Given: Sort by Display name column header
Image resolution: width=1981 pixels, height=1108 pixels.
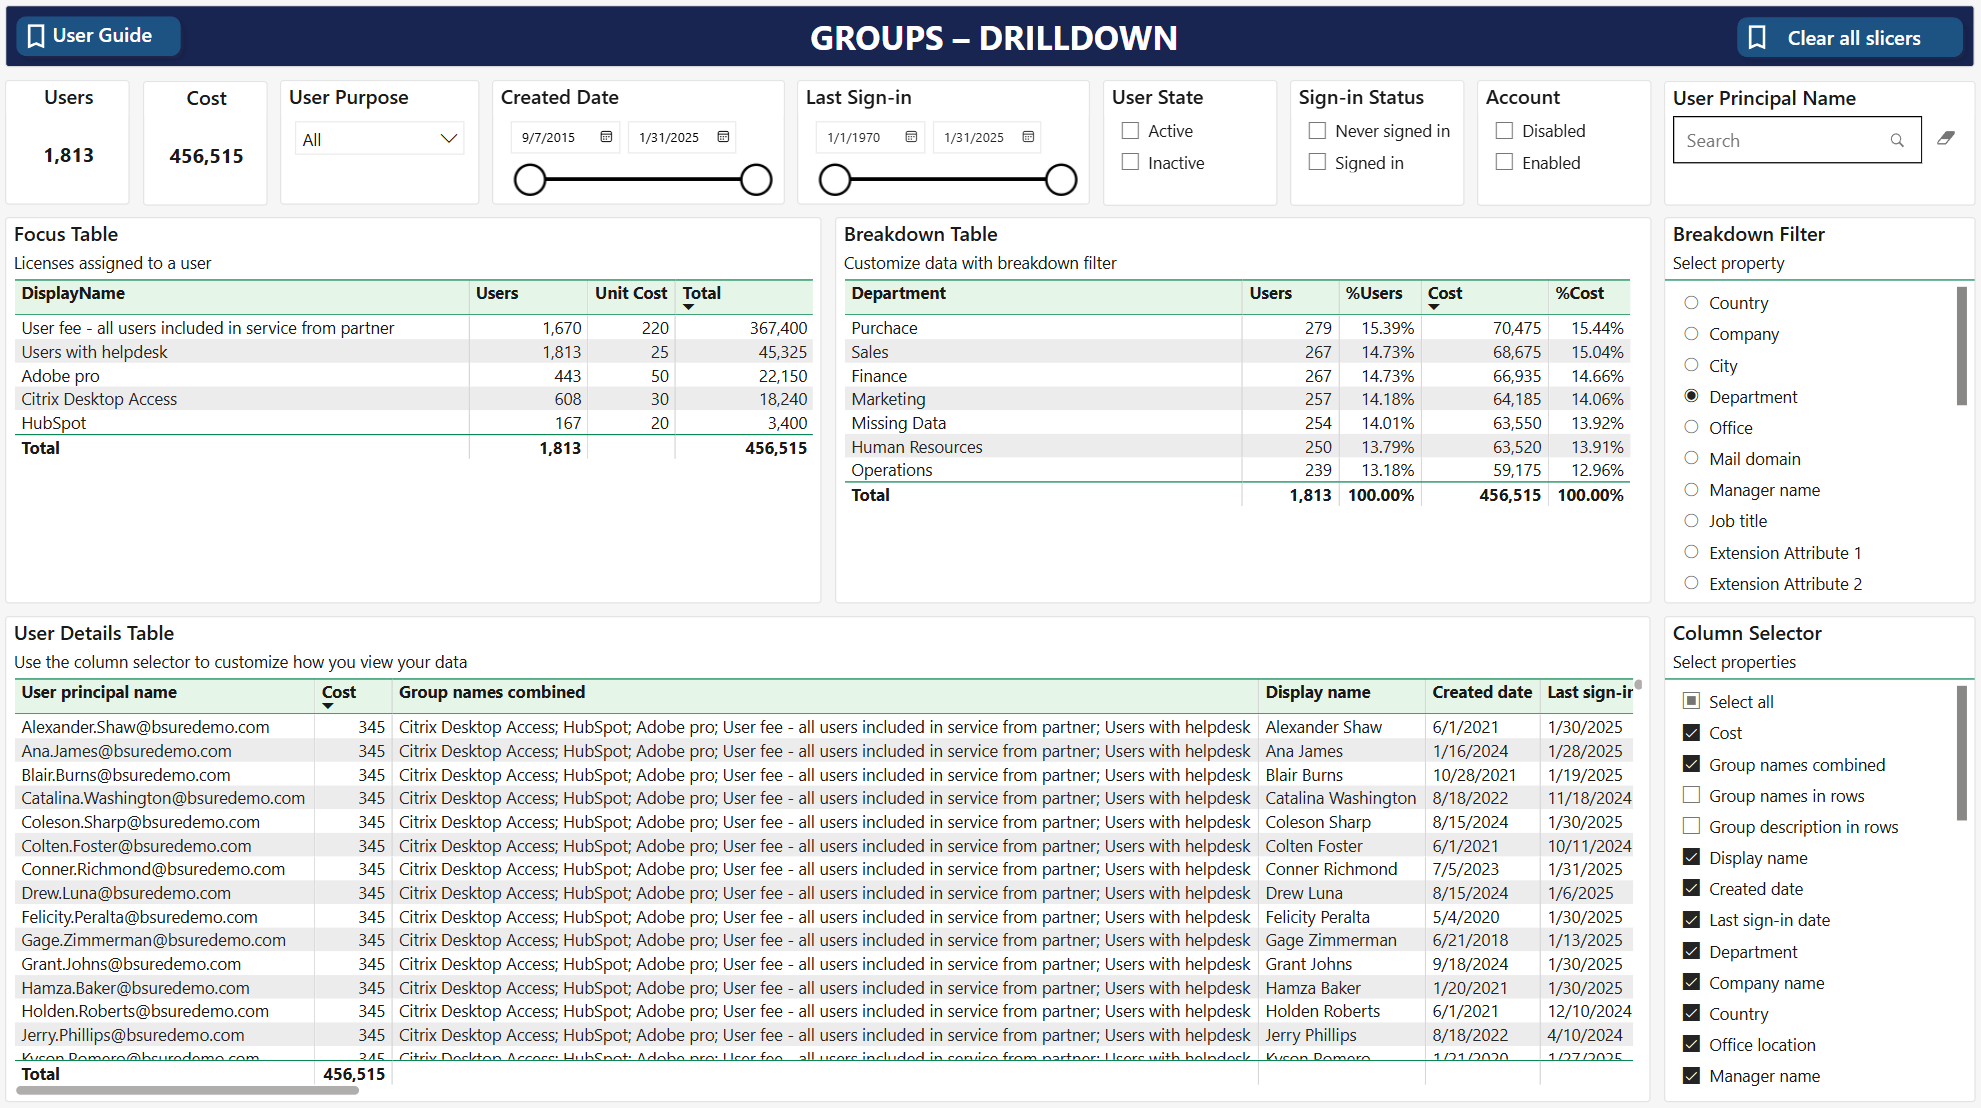Looking at the screenshot, I should tap(1317, 692).
